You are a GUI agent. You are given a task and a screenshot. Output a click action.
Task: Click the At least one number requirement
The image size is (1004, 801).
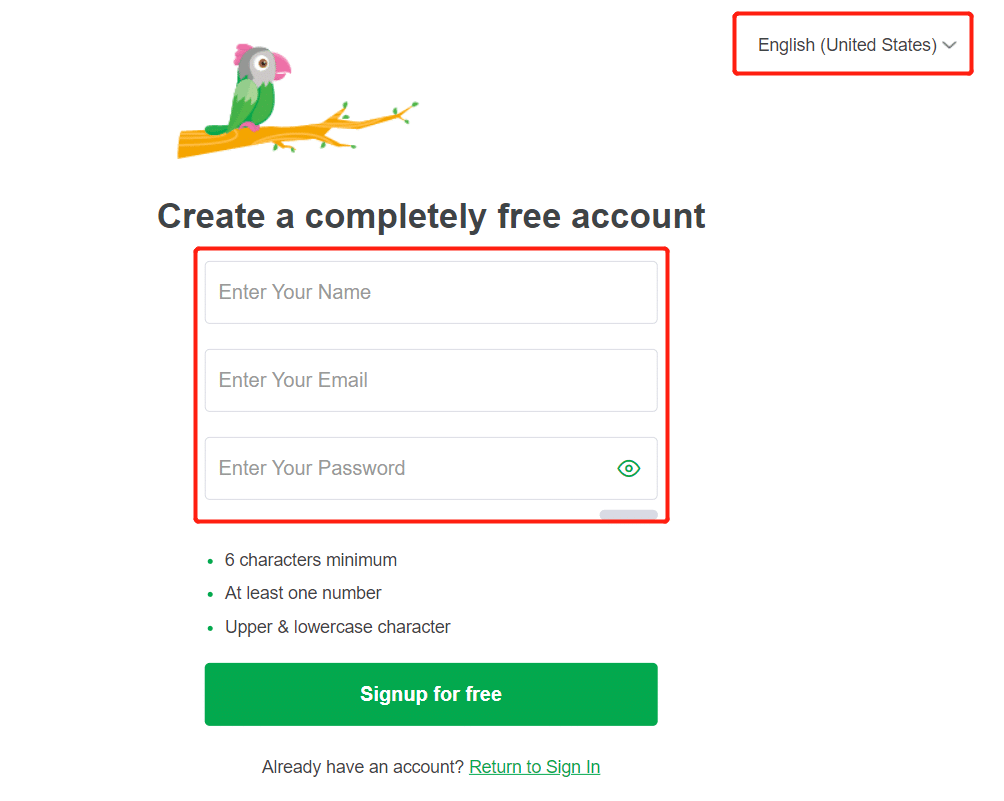point(303,594)
